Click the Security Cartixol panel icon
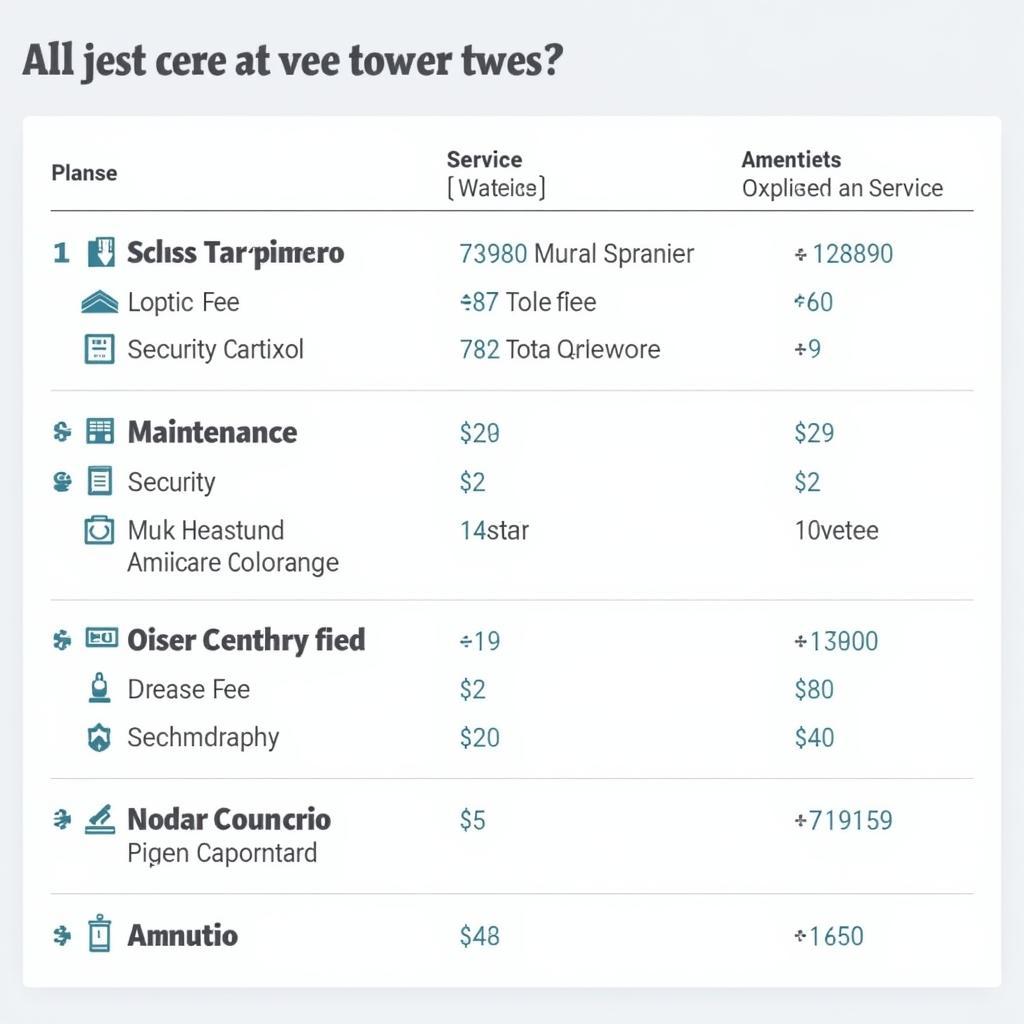This screenshot has width=1024, height=1024. [x=99, y=349]
